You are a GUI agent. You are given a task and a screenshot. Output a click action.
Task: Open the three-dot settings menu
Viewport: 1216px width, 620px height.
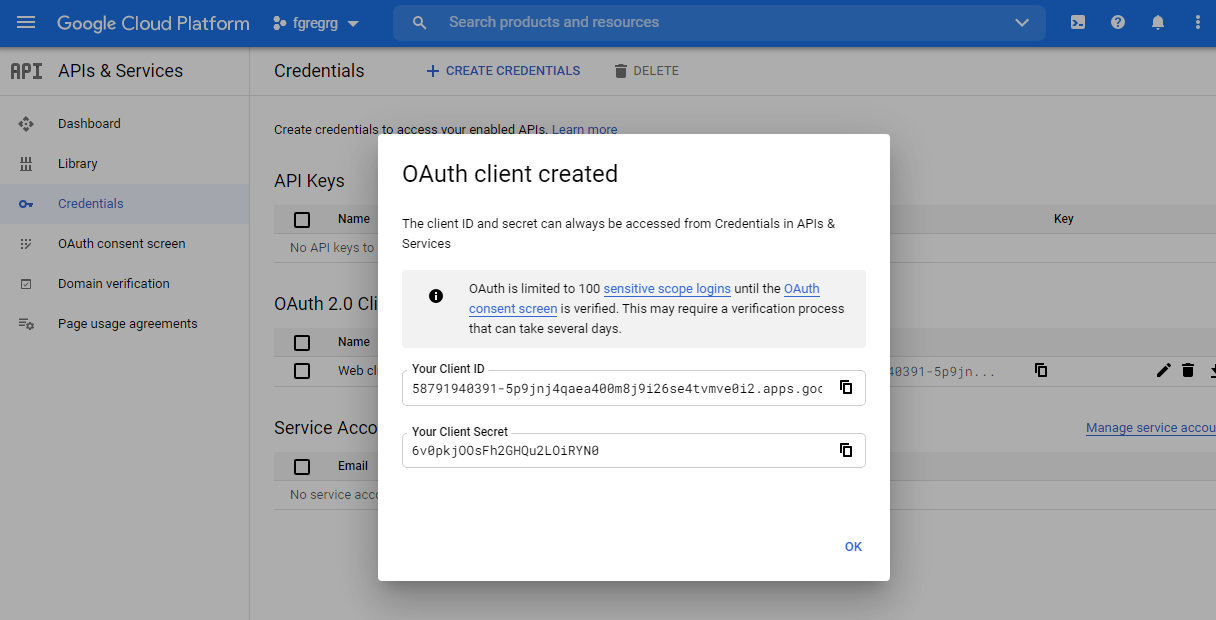tap(1198, 22)
